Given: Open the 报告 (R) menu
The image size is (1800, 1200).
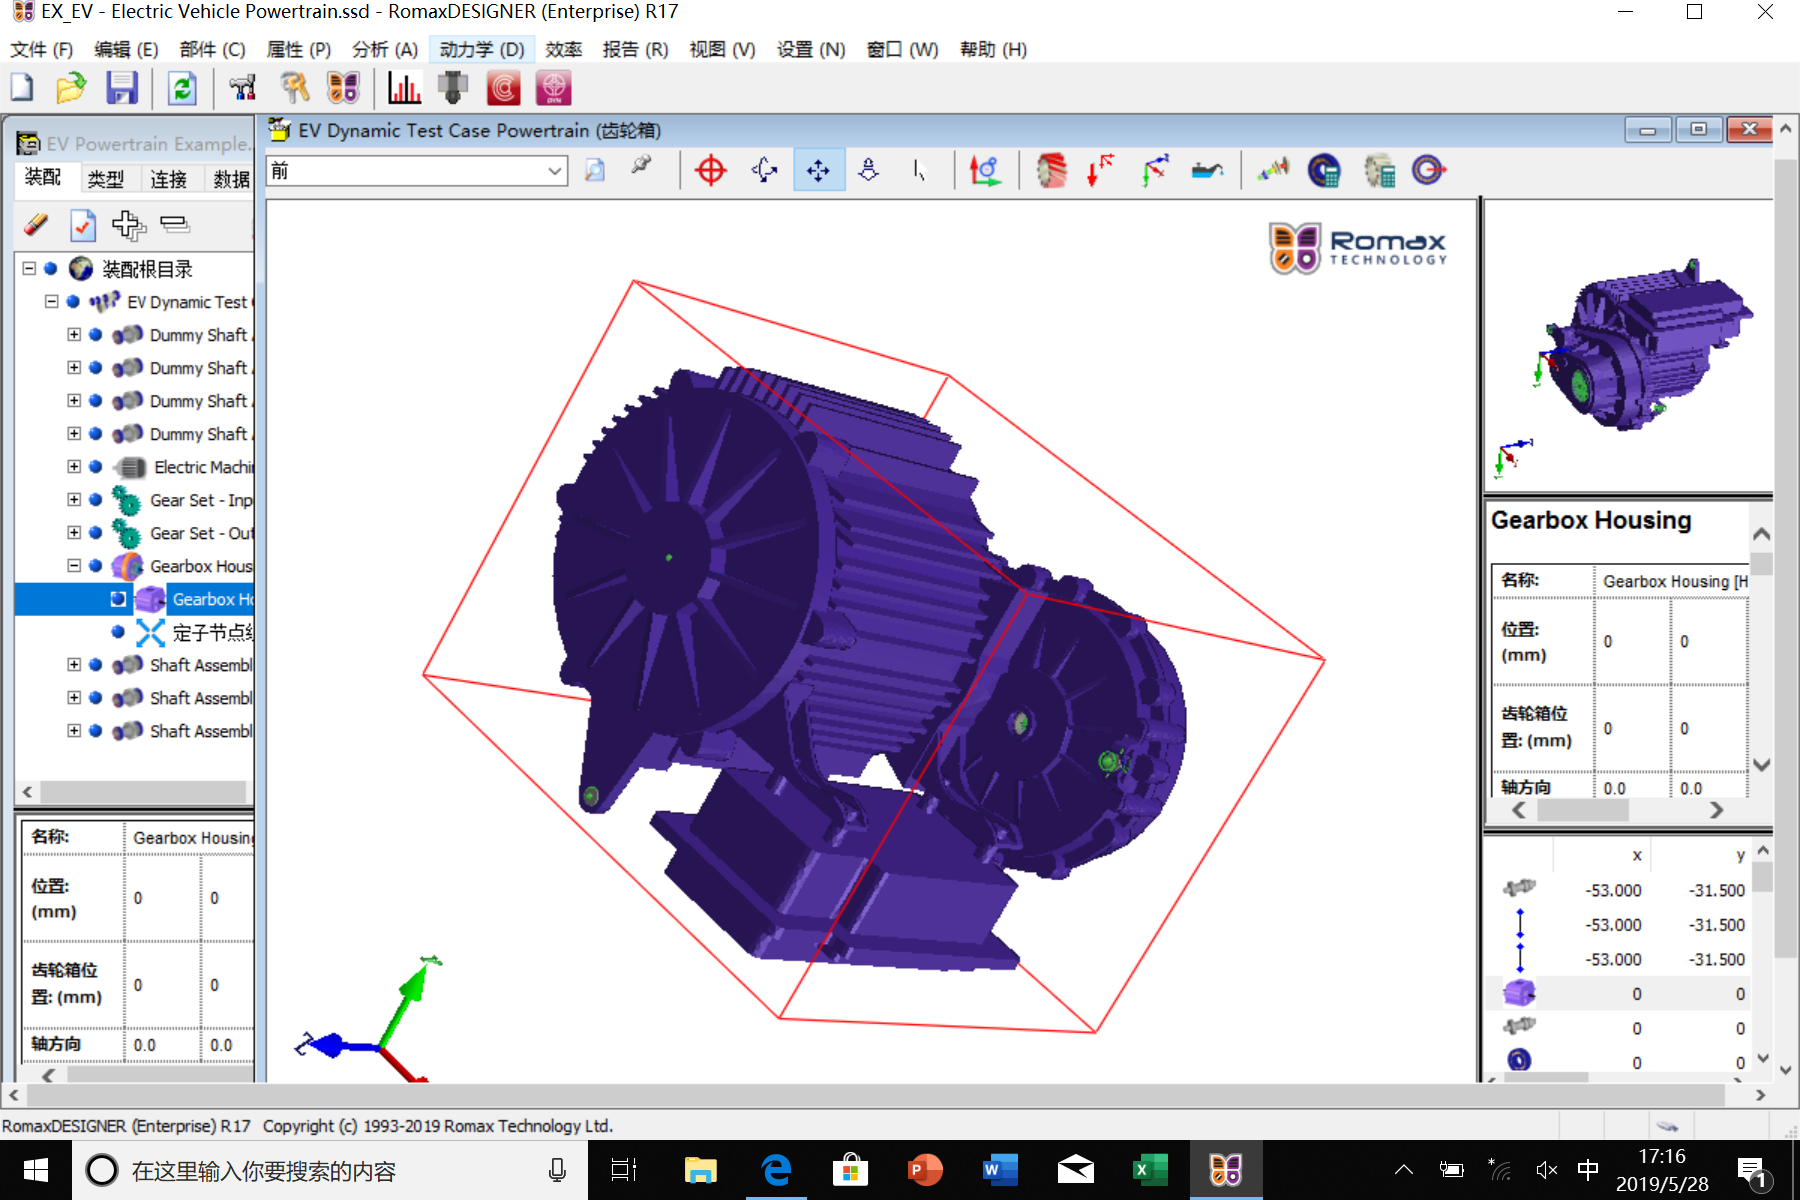Looking at the screenshot, I should tap(636, 49).
